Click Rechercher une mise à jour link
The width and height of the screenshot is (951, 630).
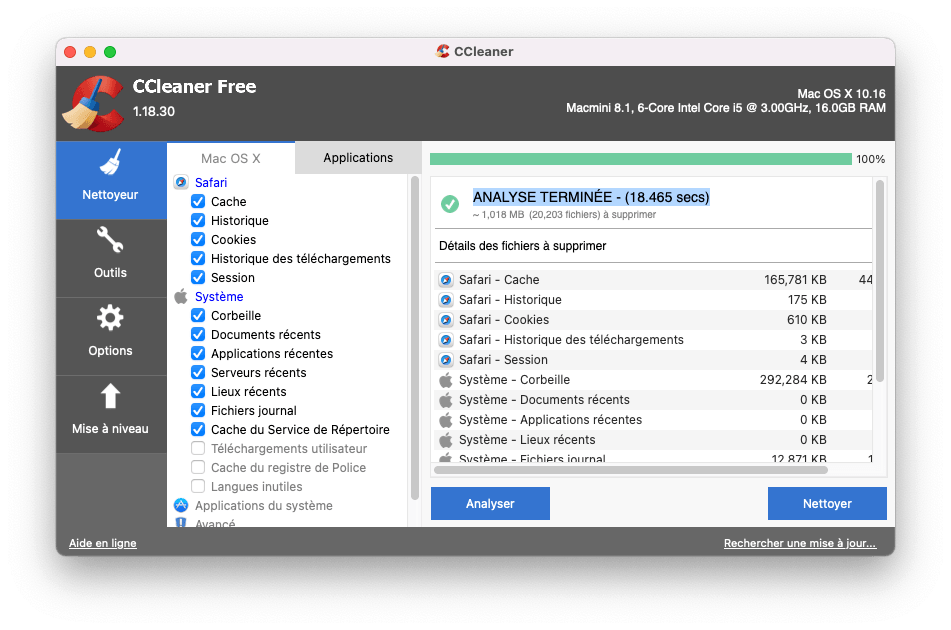[800, 543]
